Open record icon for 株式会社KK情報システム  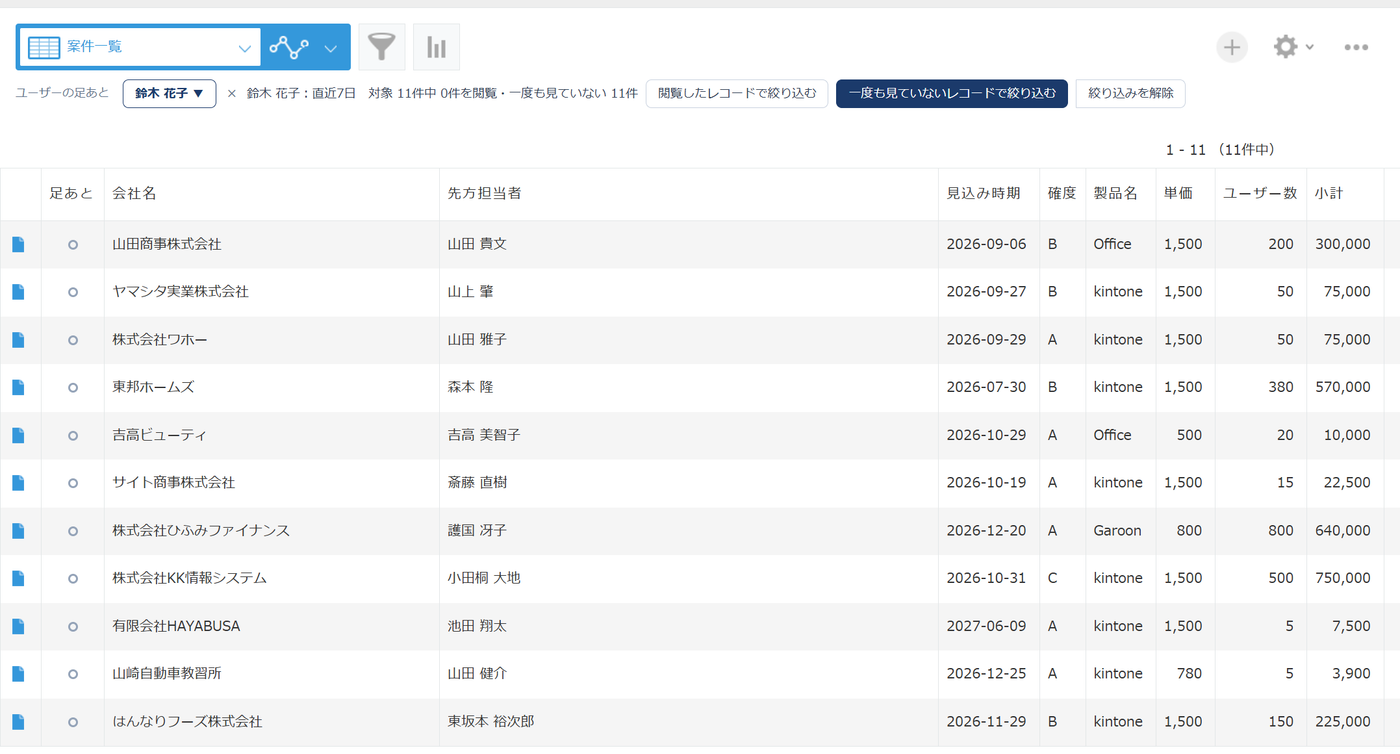pos(18,578)
